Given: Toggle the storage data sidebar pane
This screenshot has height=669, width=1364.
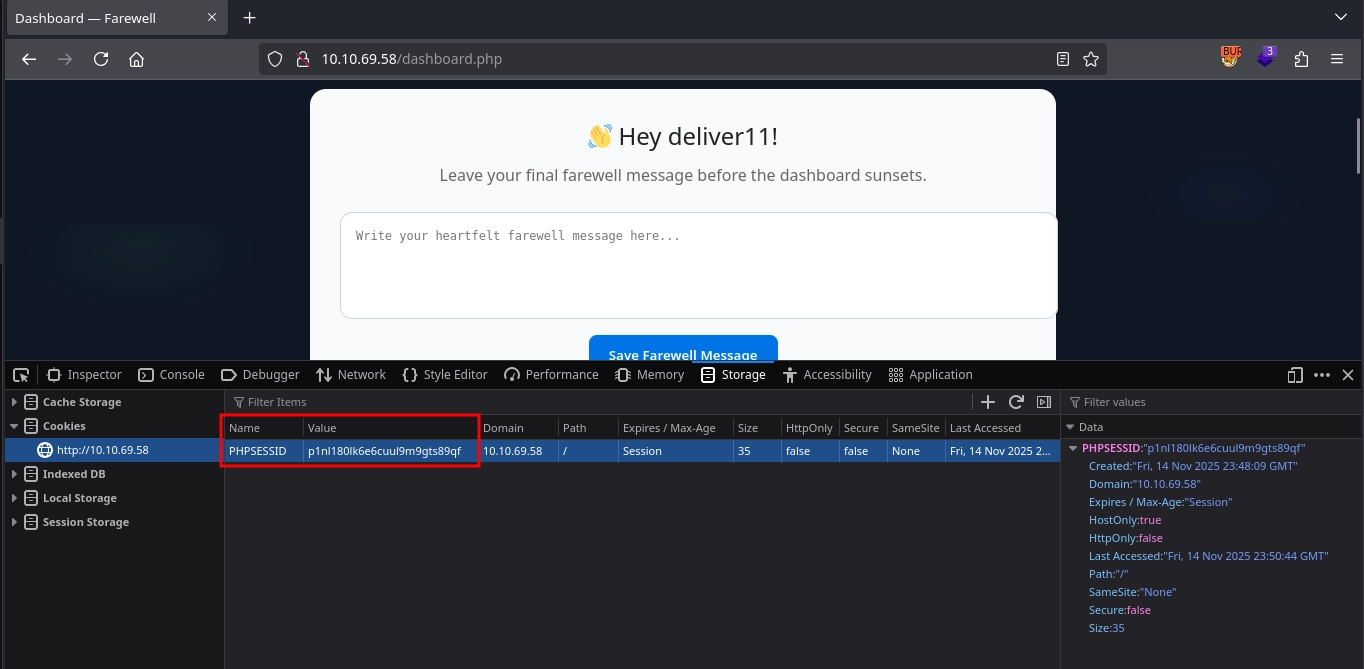Looking at the screenshot, I should [1044, 402].
